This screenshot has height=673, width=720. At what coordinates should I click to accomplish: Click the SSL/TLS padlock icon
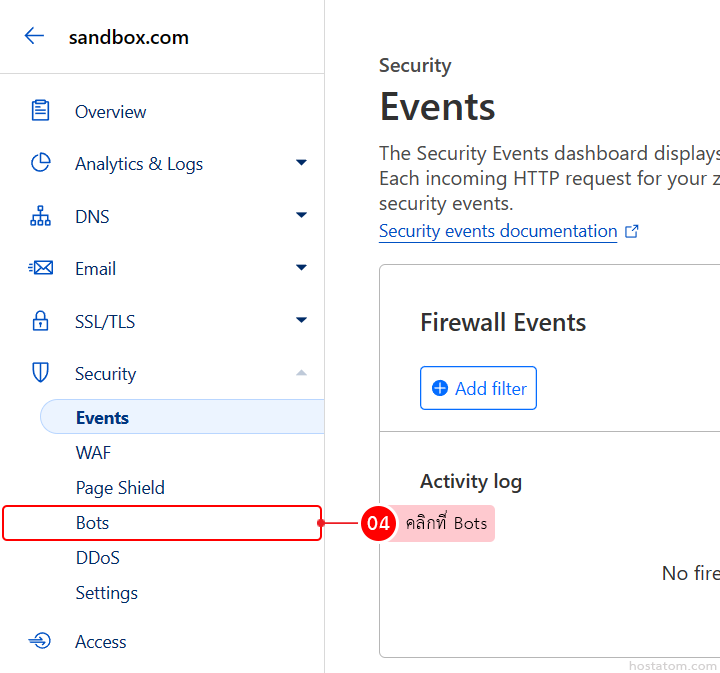point(40,321)
